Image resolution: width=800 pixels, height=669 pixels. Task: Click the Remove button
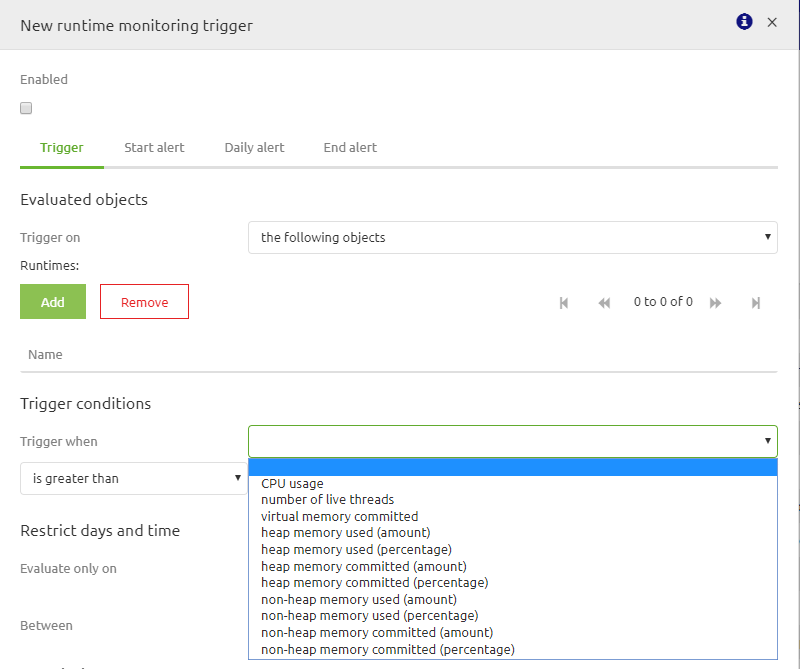point(144,301)
